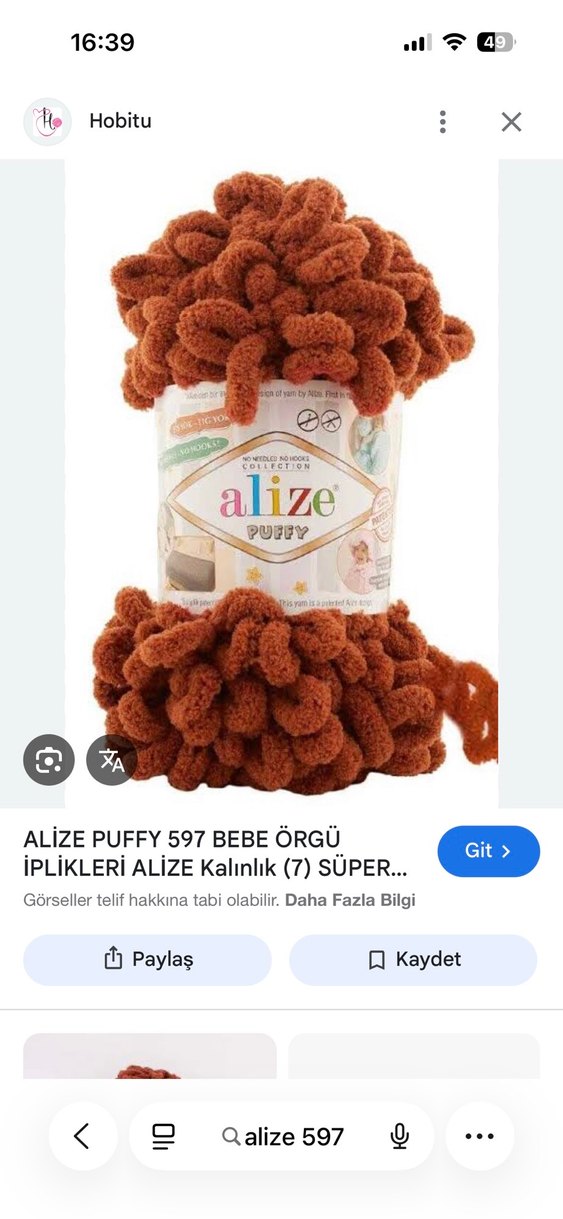Open the browser more options ellipsis
Viewport: 563px width, 1219px height.
click(x=480, y=1136)
